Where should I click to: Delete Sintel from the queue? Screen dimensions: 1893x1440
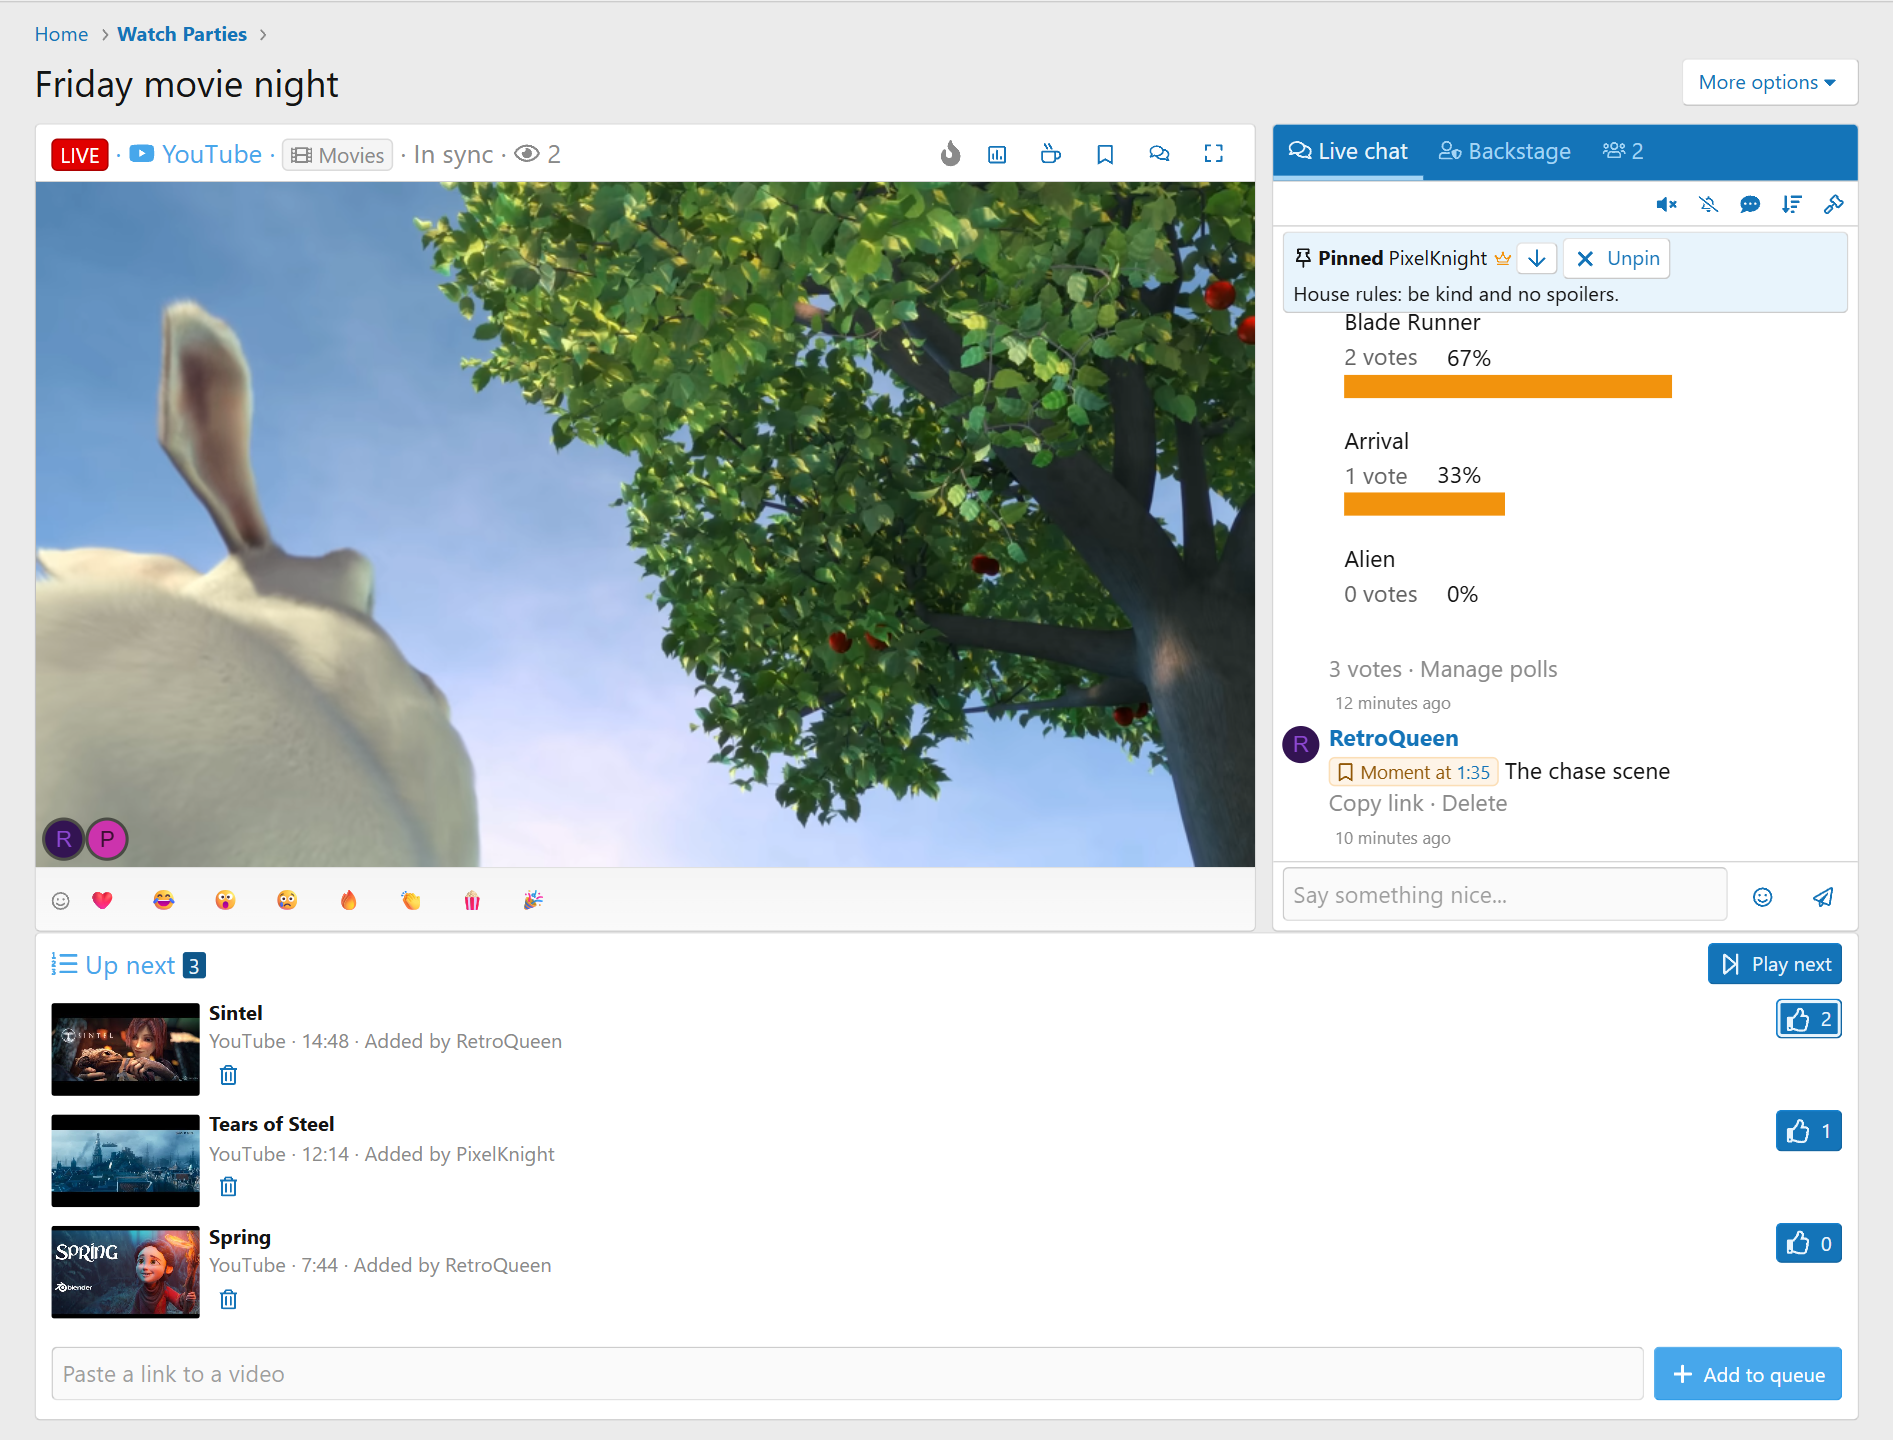pyautogui.click(x=228, y=1075)
